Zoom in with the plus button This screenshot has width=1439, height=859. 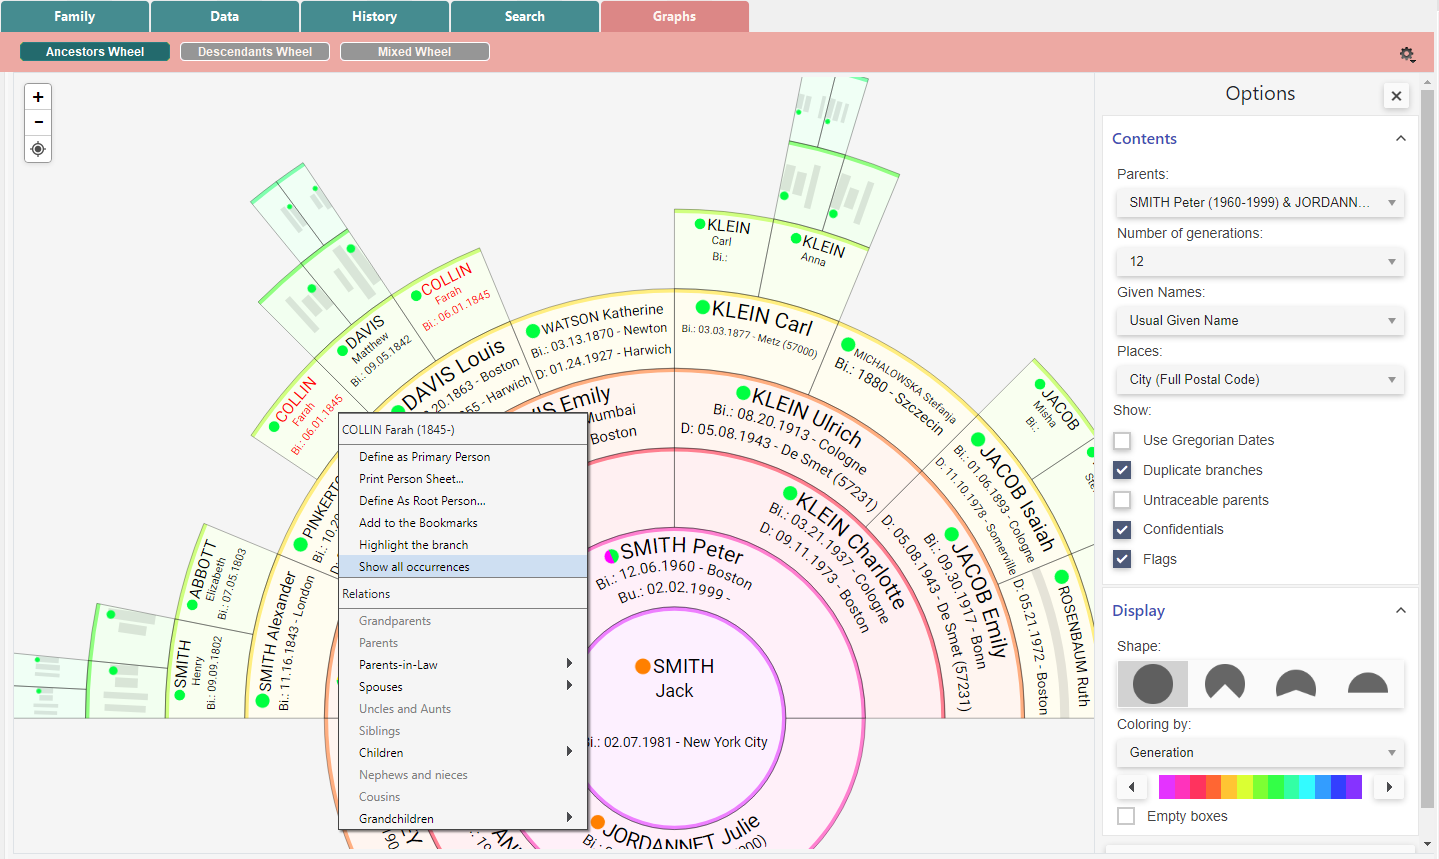point(38,97)
